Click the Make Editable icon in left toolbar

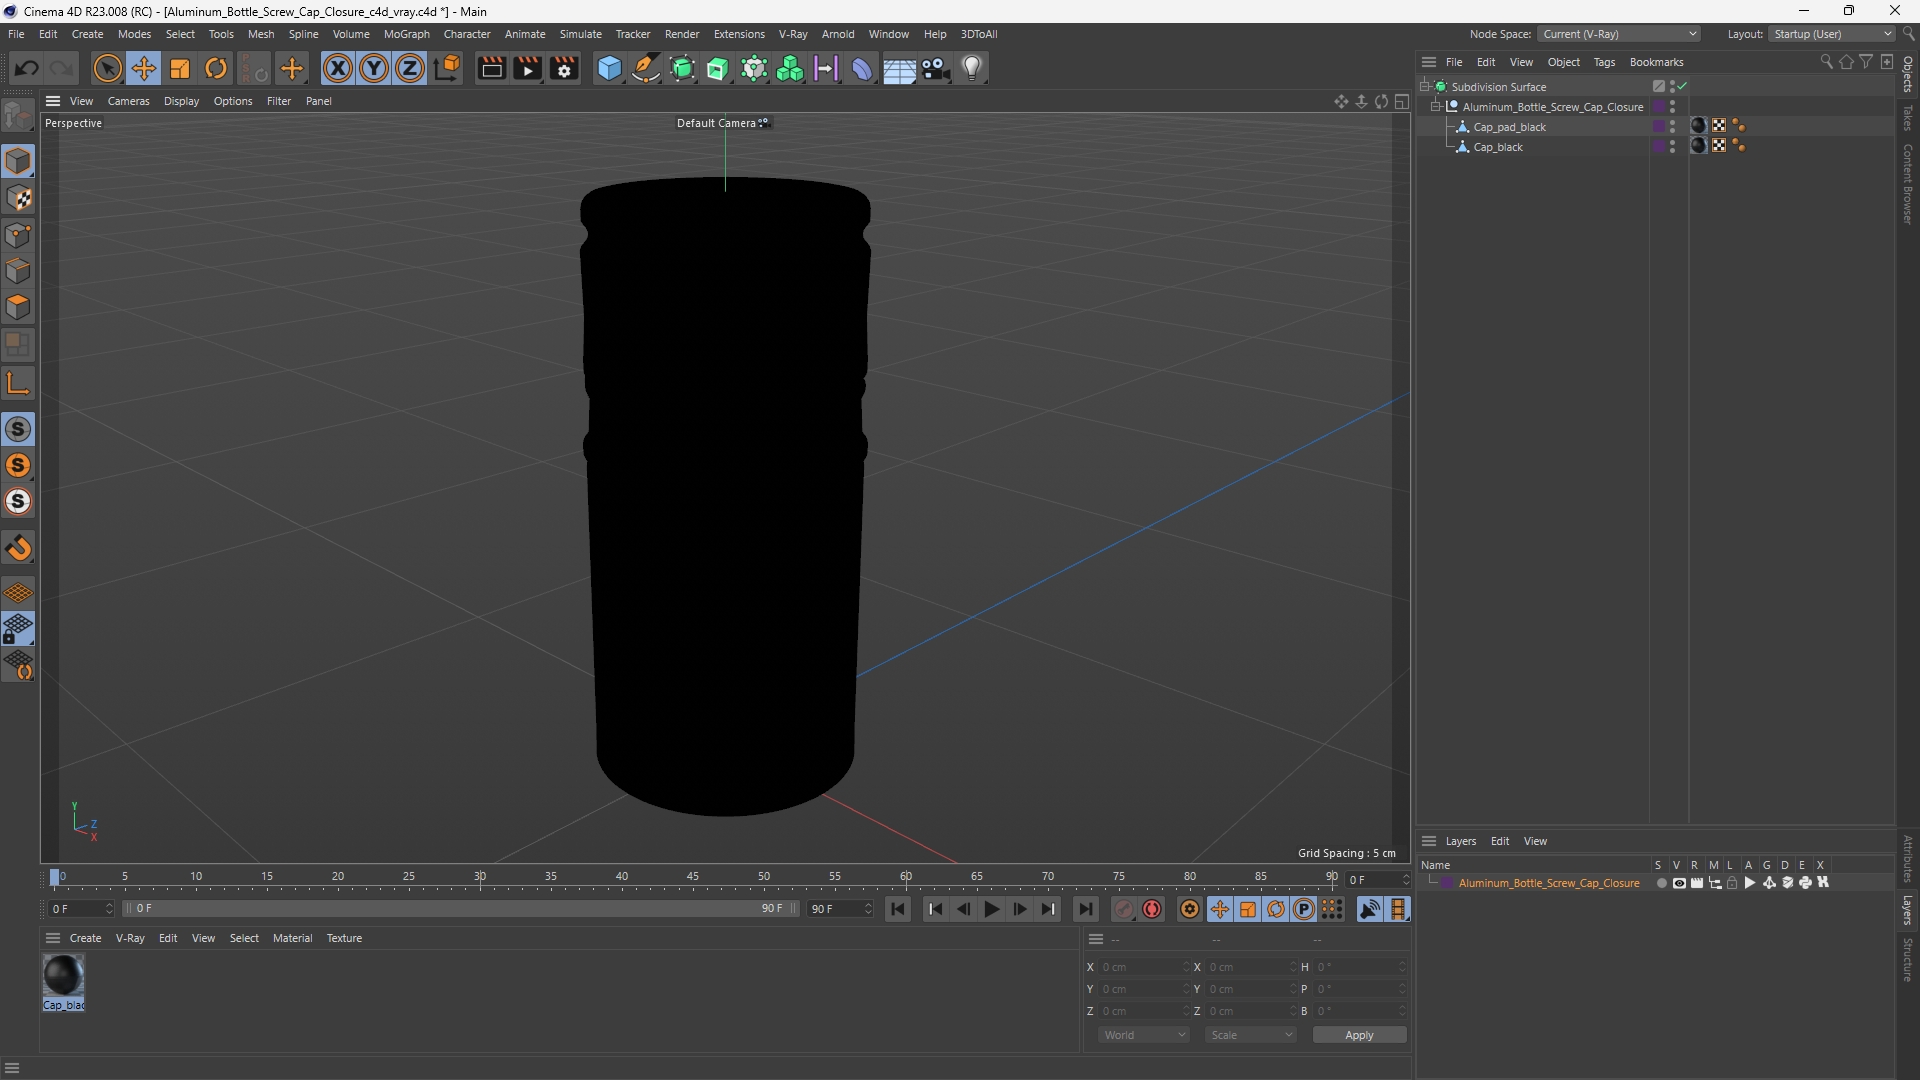click(18, 117)
